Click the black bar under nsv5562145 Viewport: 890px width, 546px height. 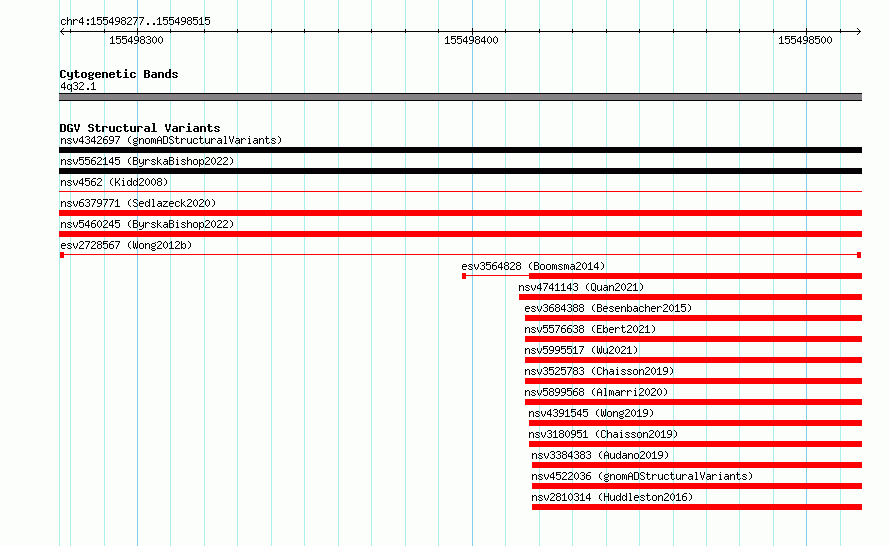[x=460, y=171]
